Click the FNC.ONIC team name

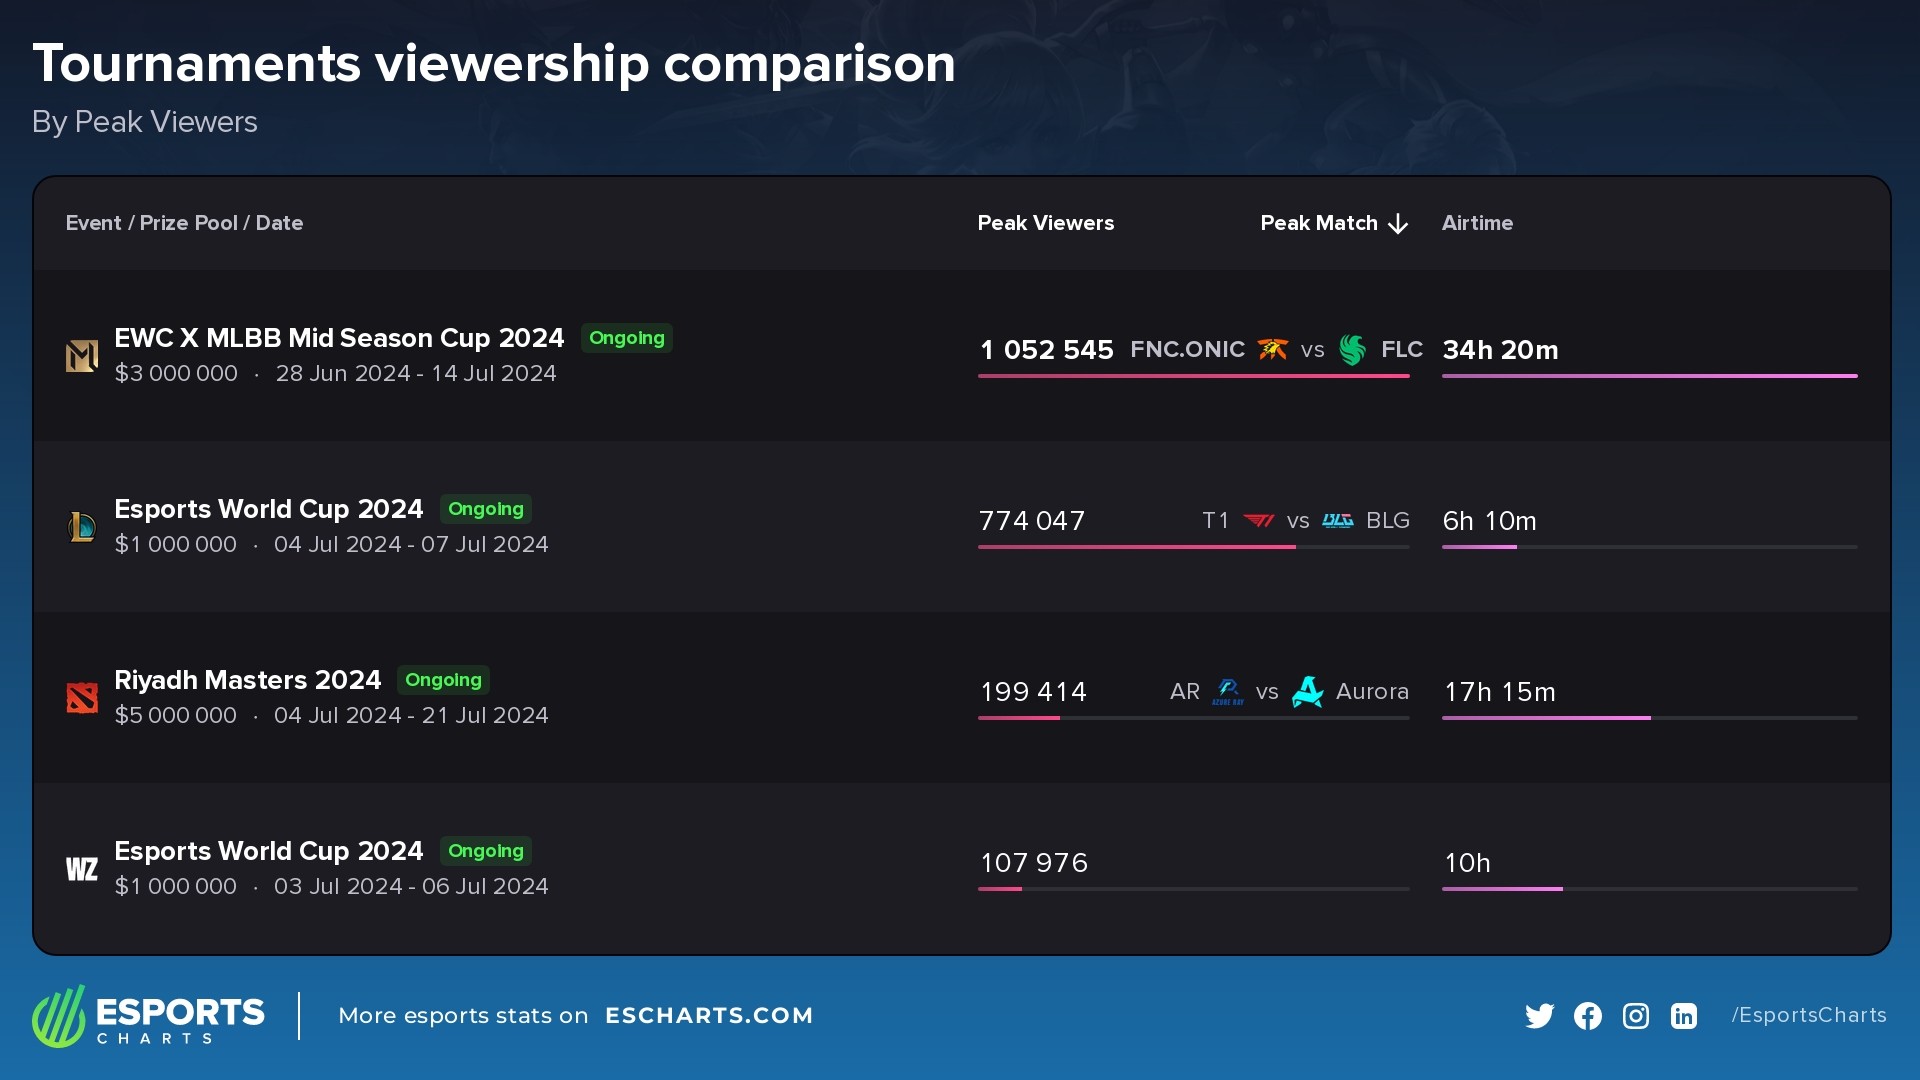(x=1187, y=349)
